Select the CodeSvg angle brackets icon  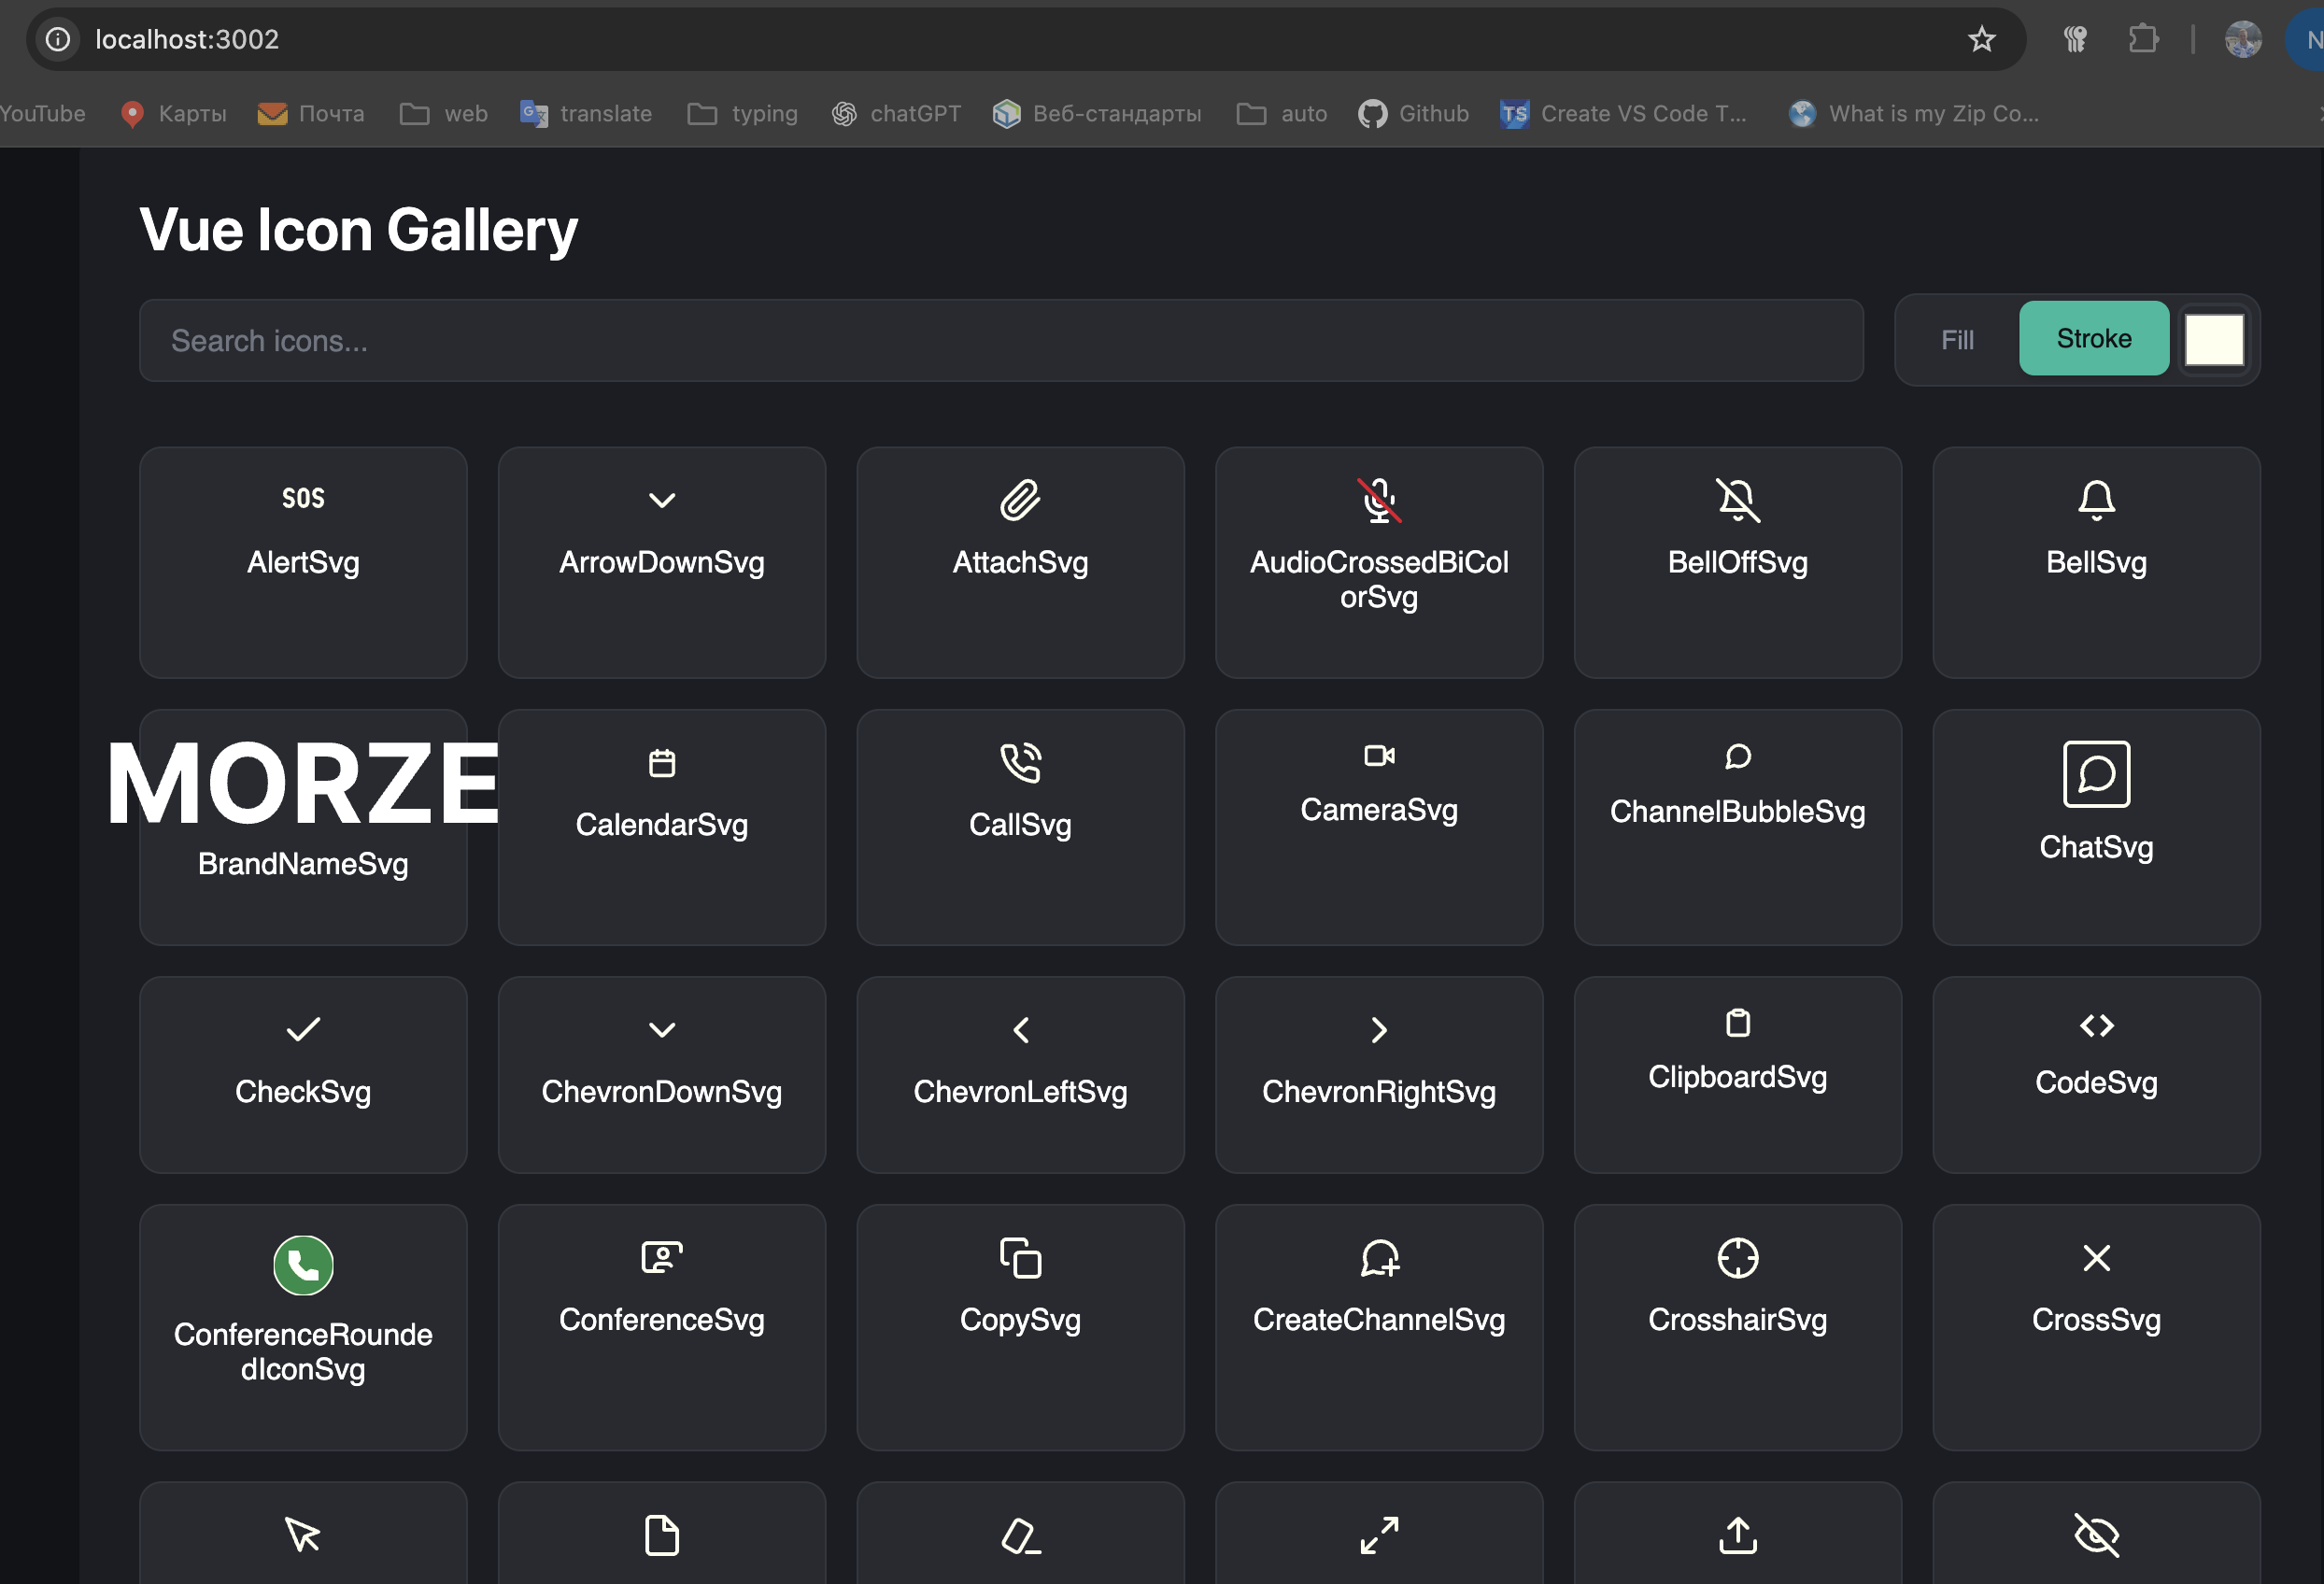(x=2096, y=1026)
